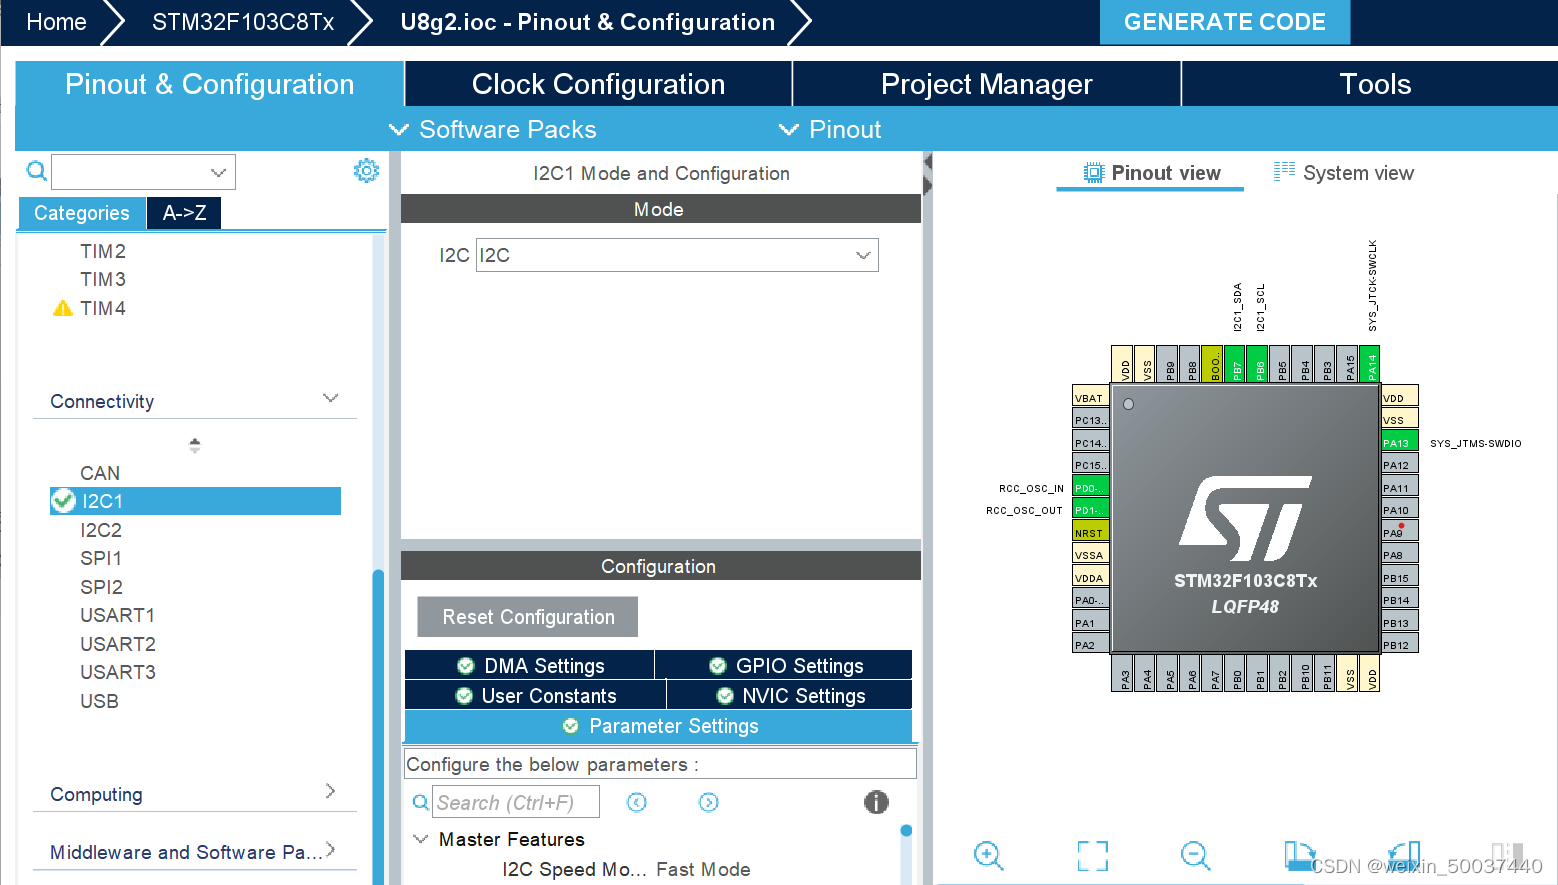Open the User Constants tab

[x=535, y=696]
